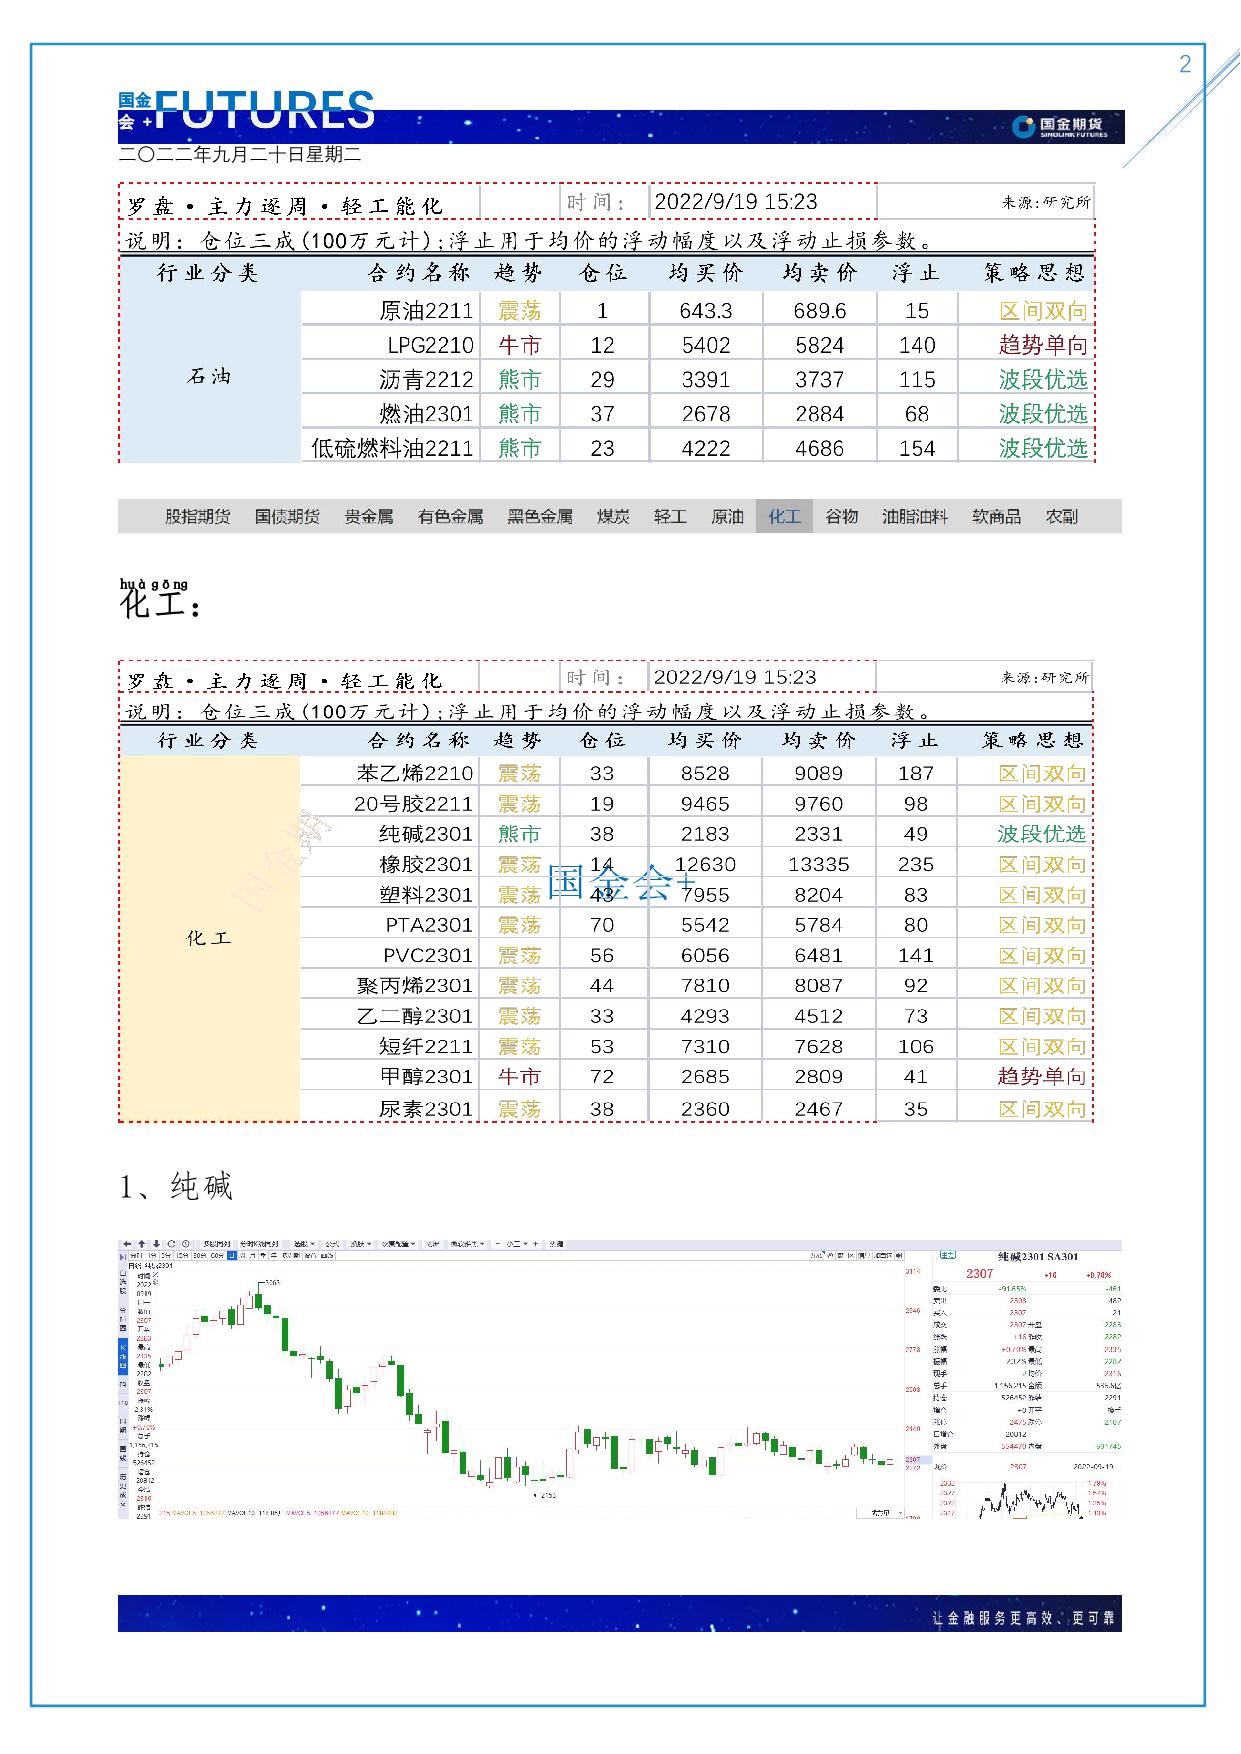
Task: Switch to the 贵金属 tab
Action: point(369,516)
